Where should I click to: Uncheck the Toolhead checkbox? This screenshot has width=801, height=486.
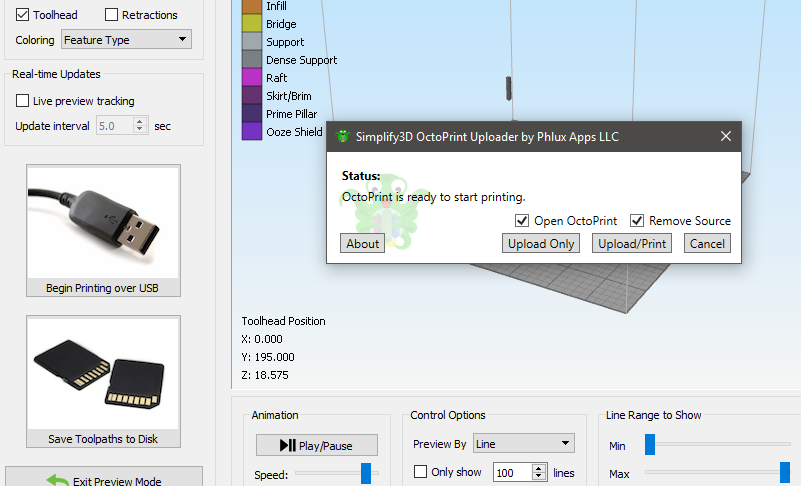[x=22, y=15]
